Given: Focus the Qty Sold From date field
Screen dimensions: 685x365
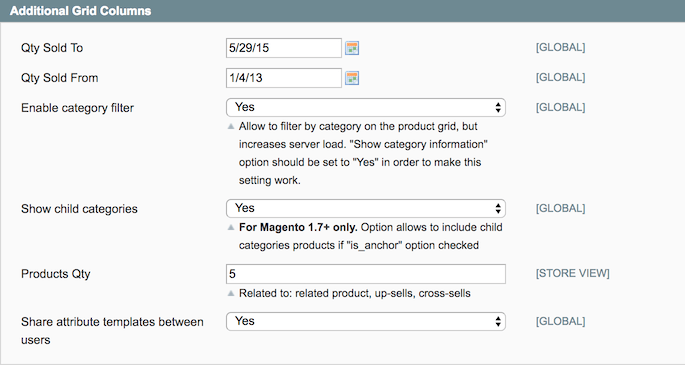Looking at the screenshot, I should (x=284, y=78).
